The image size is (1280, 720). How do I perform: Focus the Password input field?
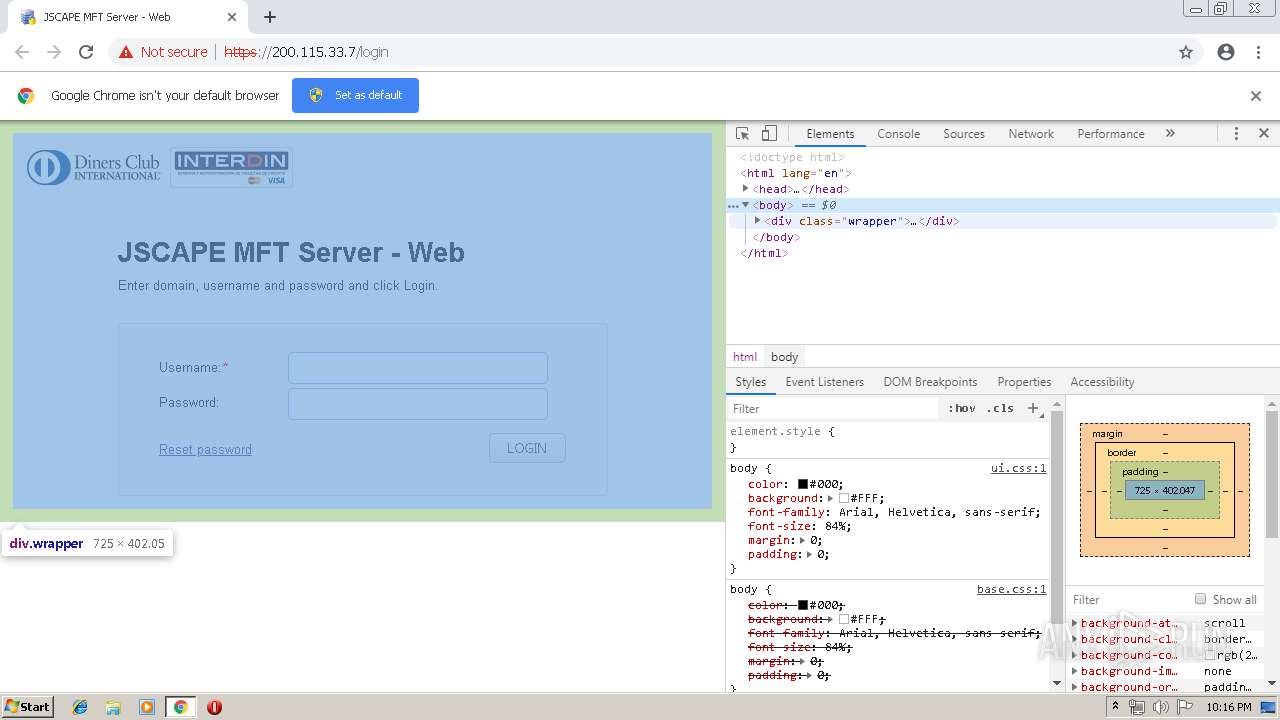[x=418, y=403]
